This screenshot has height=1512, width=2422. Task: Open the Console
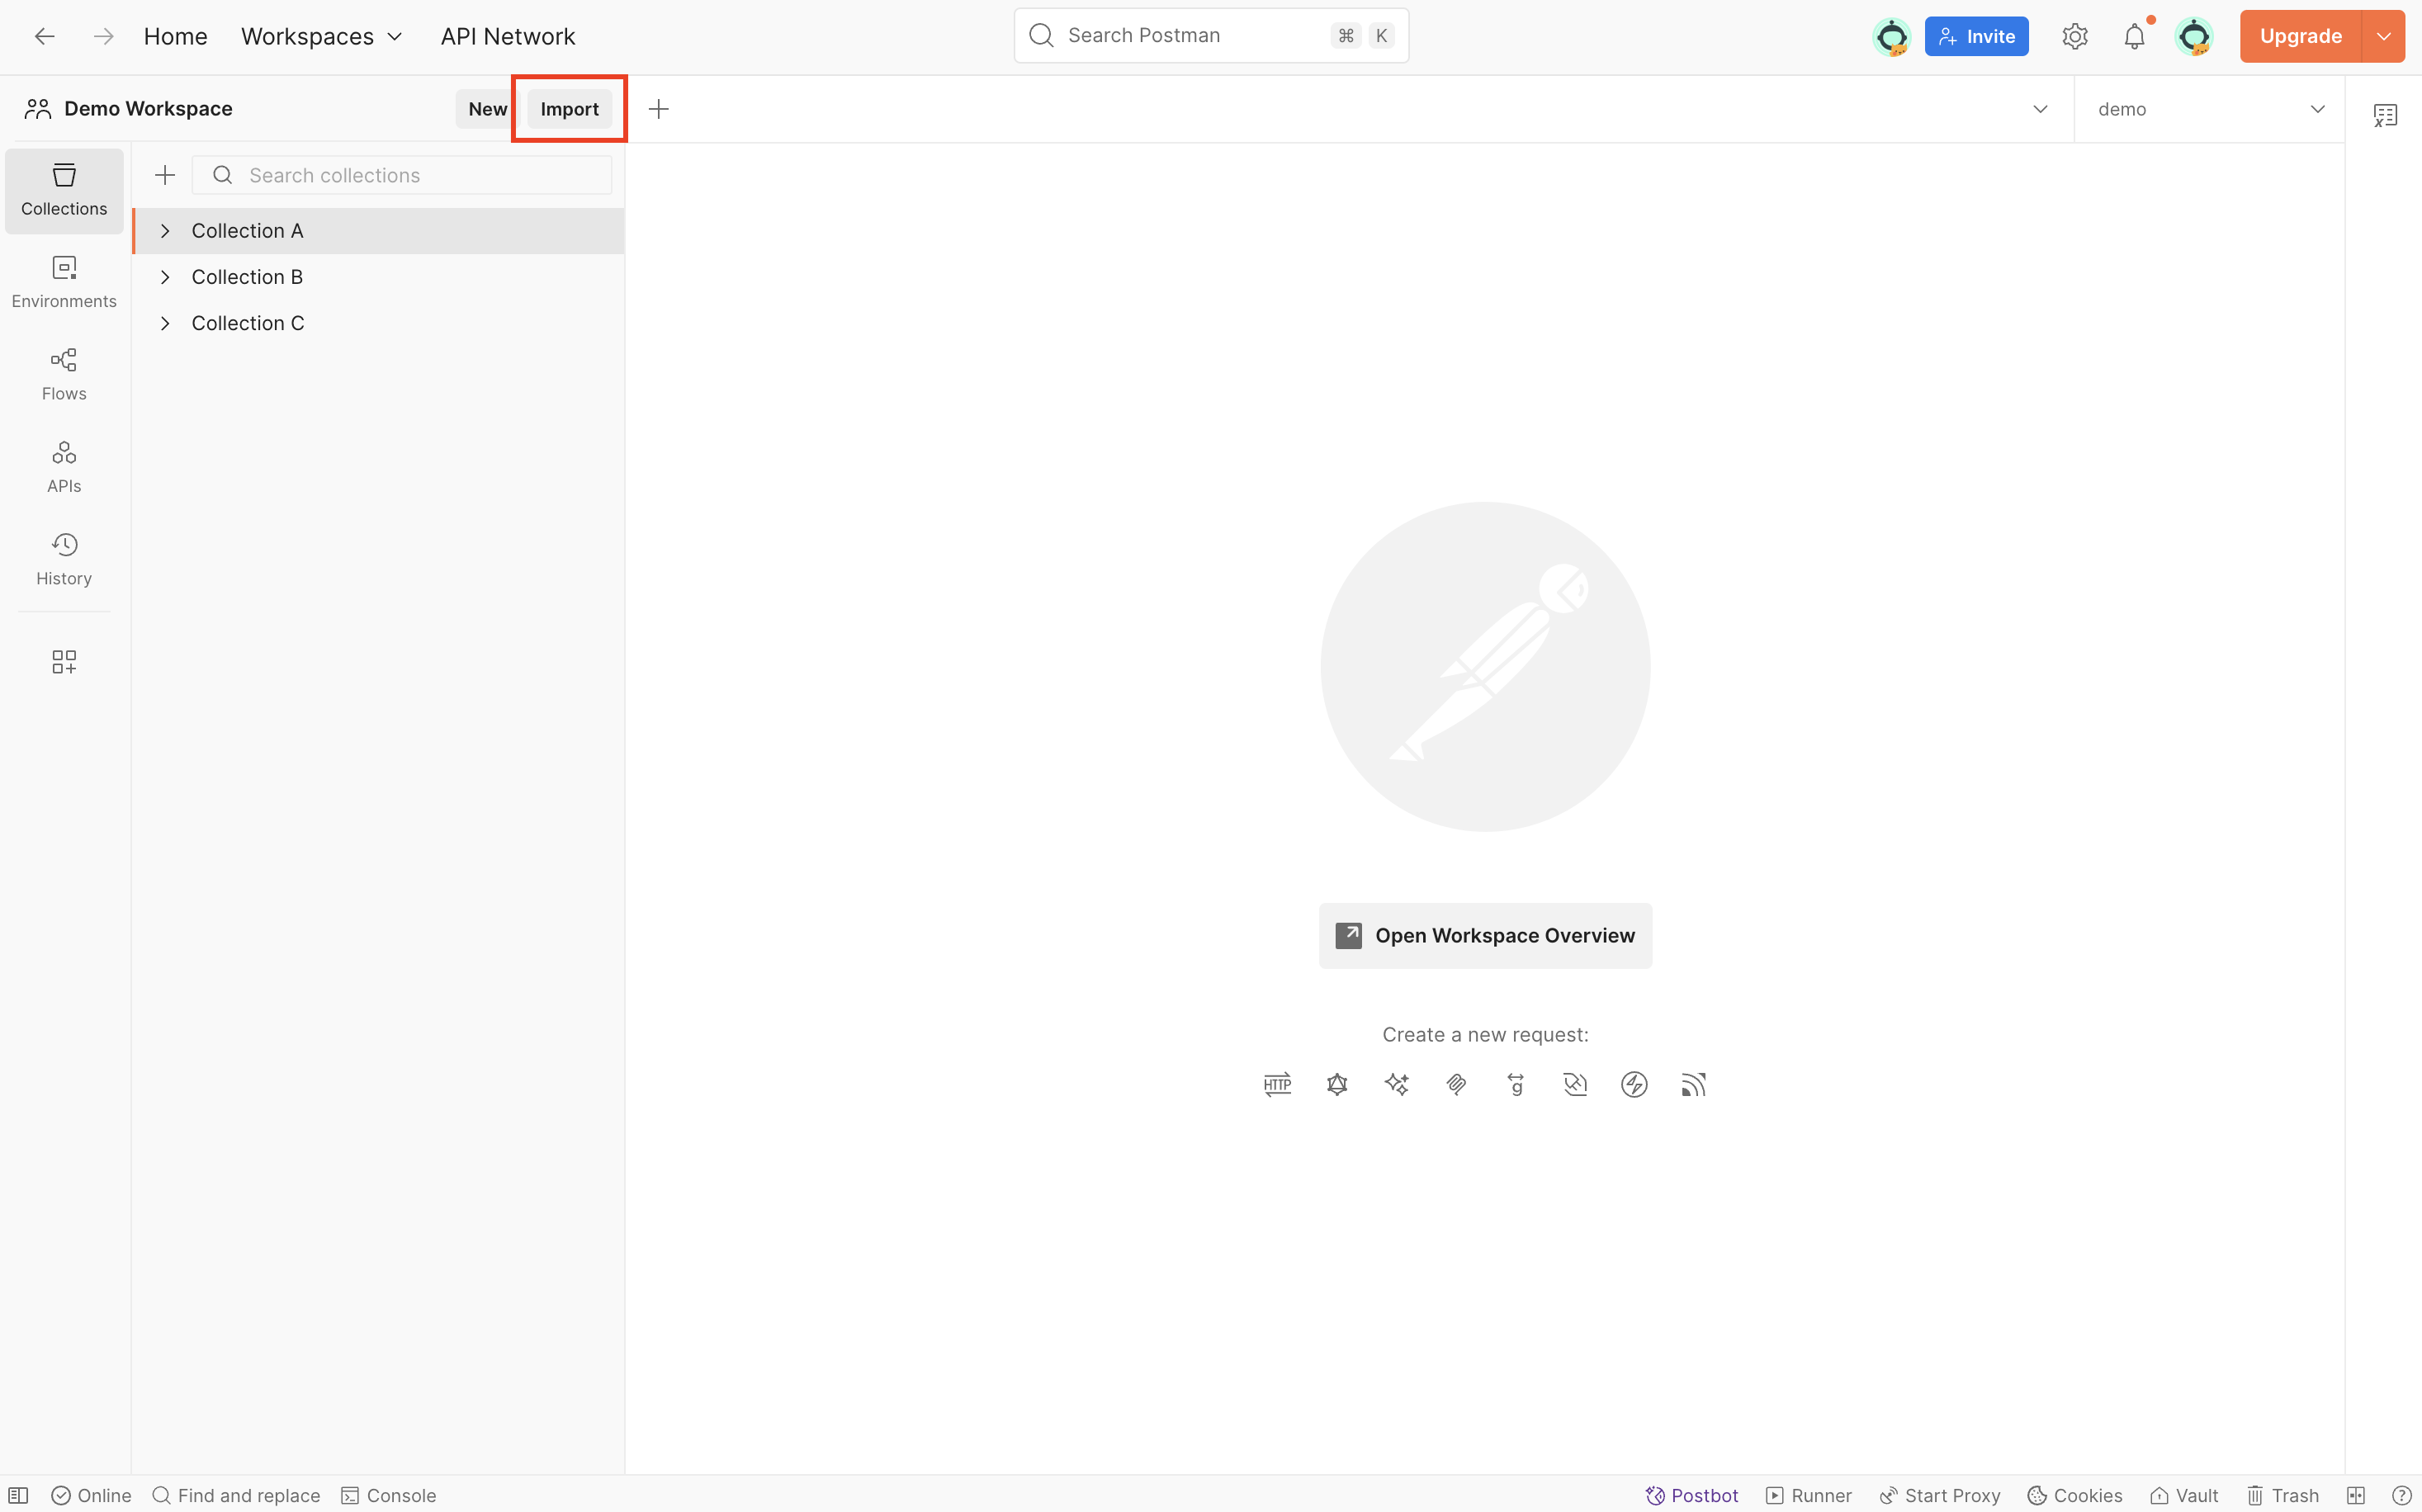click(389, 1495)
